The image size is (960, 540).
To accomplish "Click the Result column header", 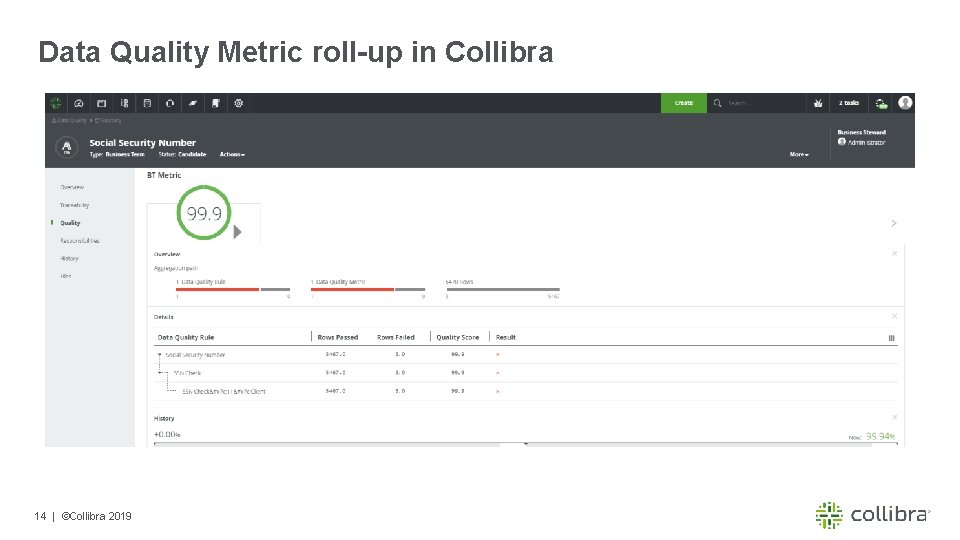I will [506, 337].
